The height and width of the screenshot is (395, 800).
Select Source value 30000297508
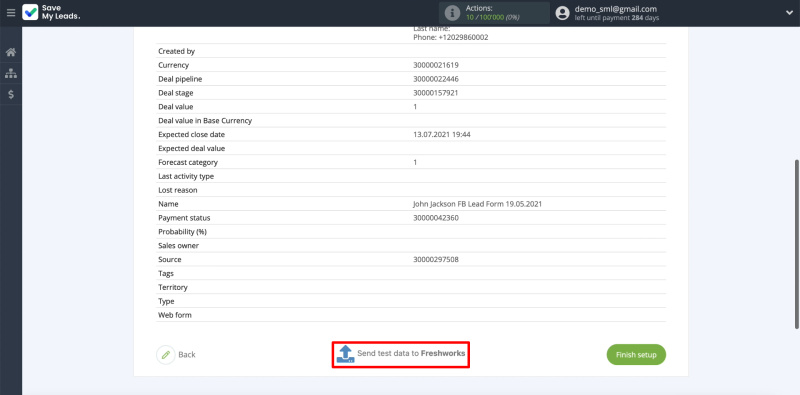pyautogui.click(x=436, y=260)
